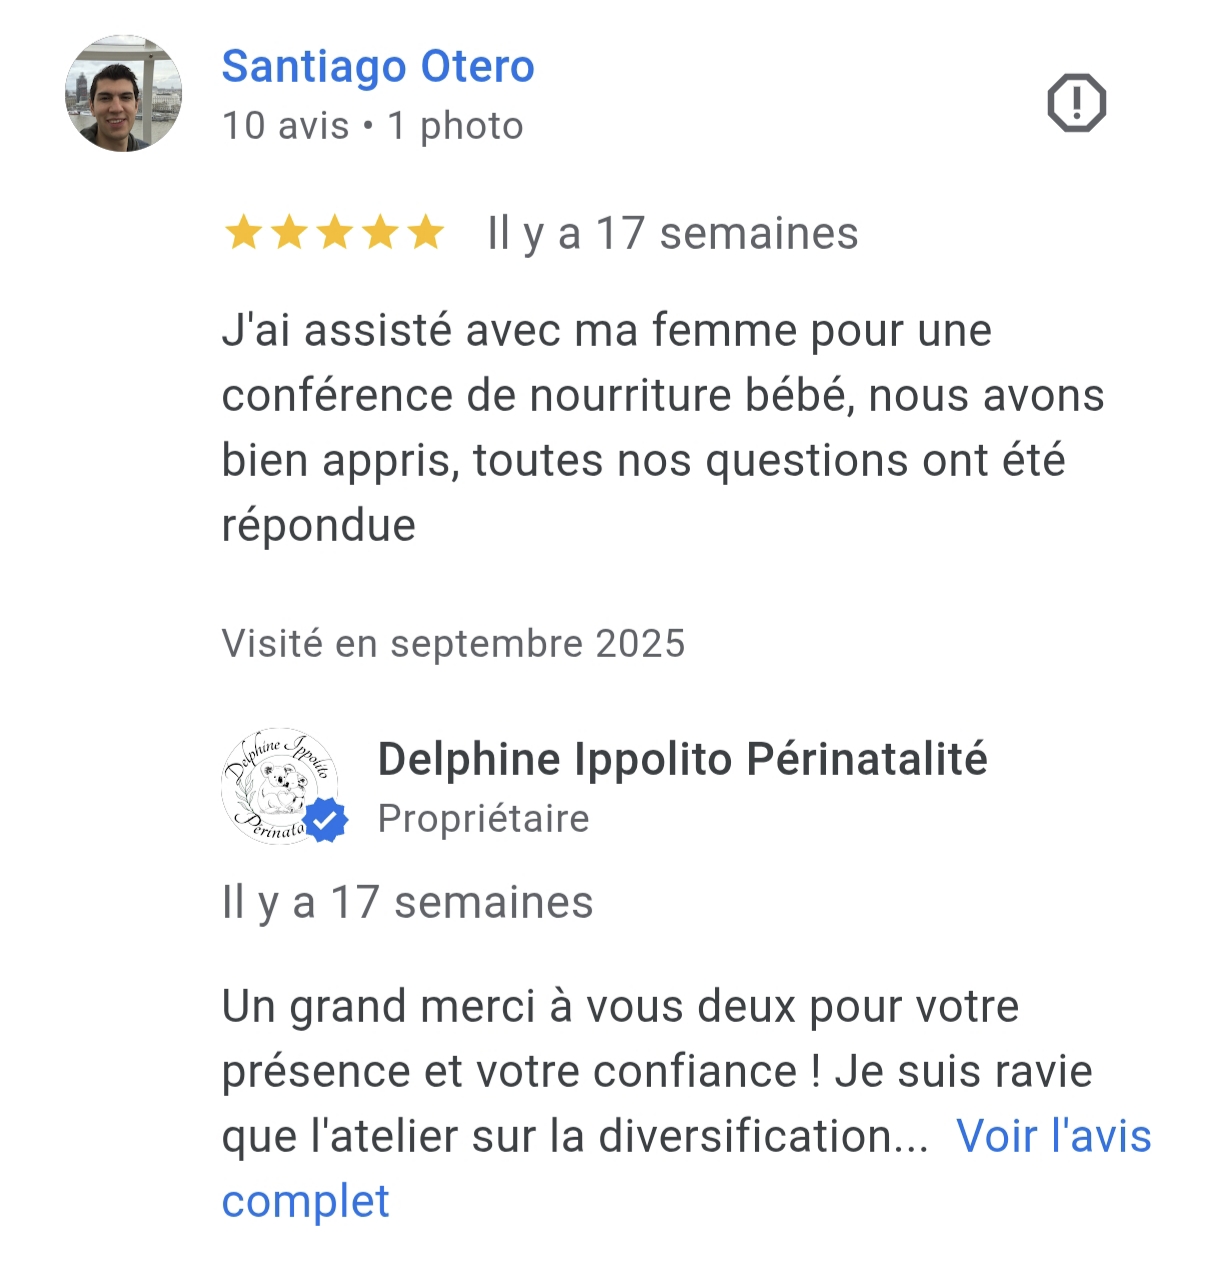Click the third yellow rating star
The height and width of the screenshot is (1282, 1219).
coord(335,233)
